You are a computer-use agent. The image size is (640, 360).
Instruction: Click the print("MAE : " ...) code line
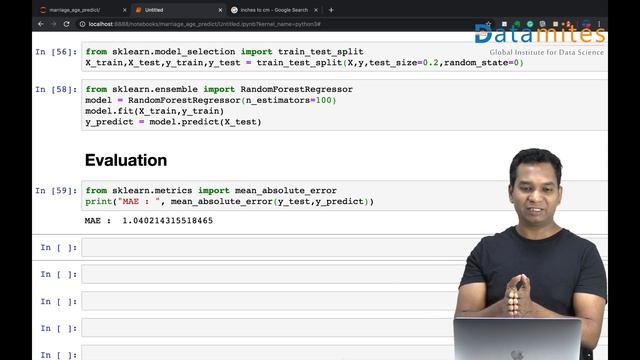click(x=229, y=202)
